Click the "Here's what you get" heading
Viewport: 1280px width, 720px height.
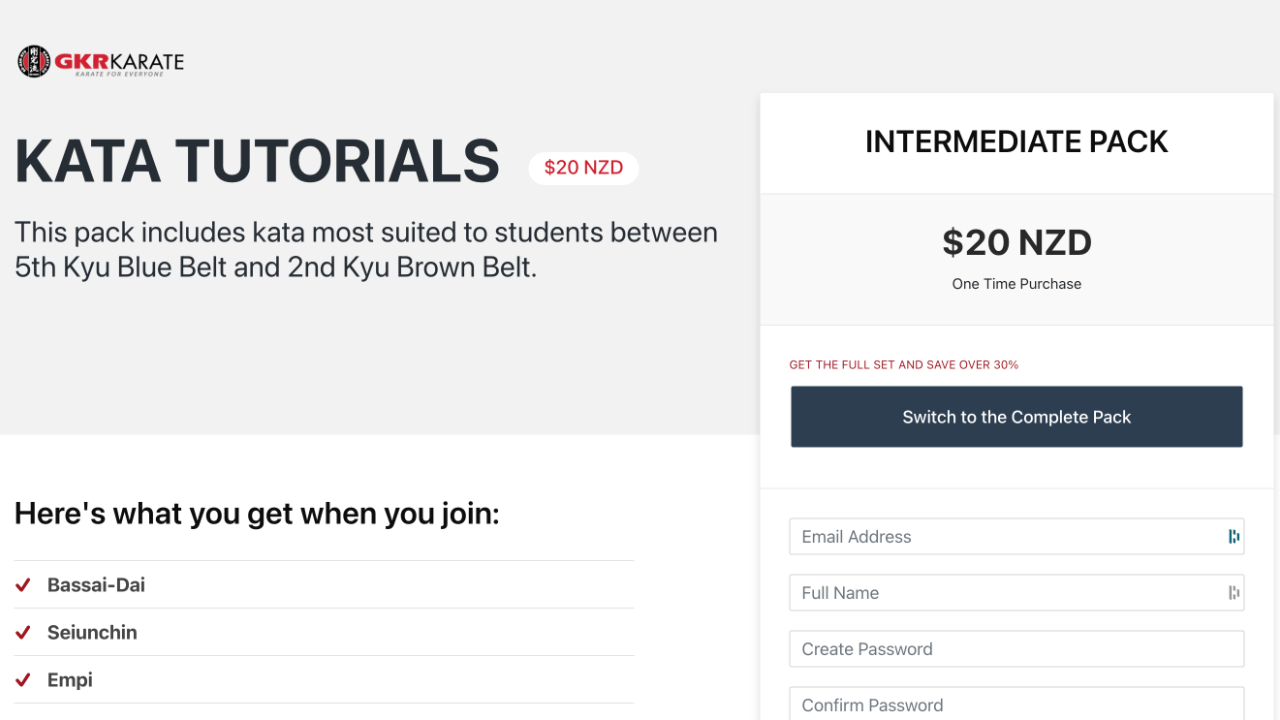(x=256, y=514)
